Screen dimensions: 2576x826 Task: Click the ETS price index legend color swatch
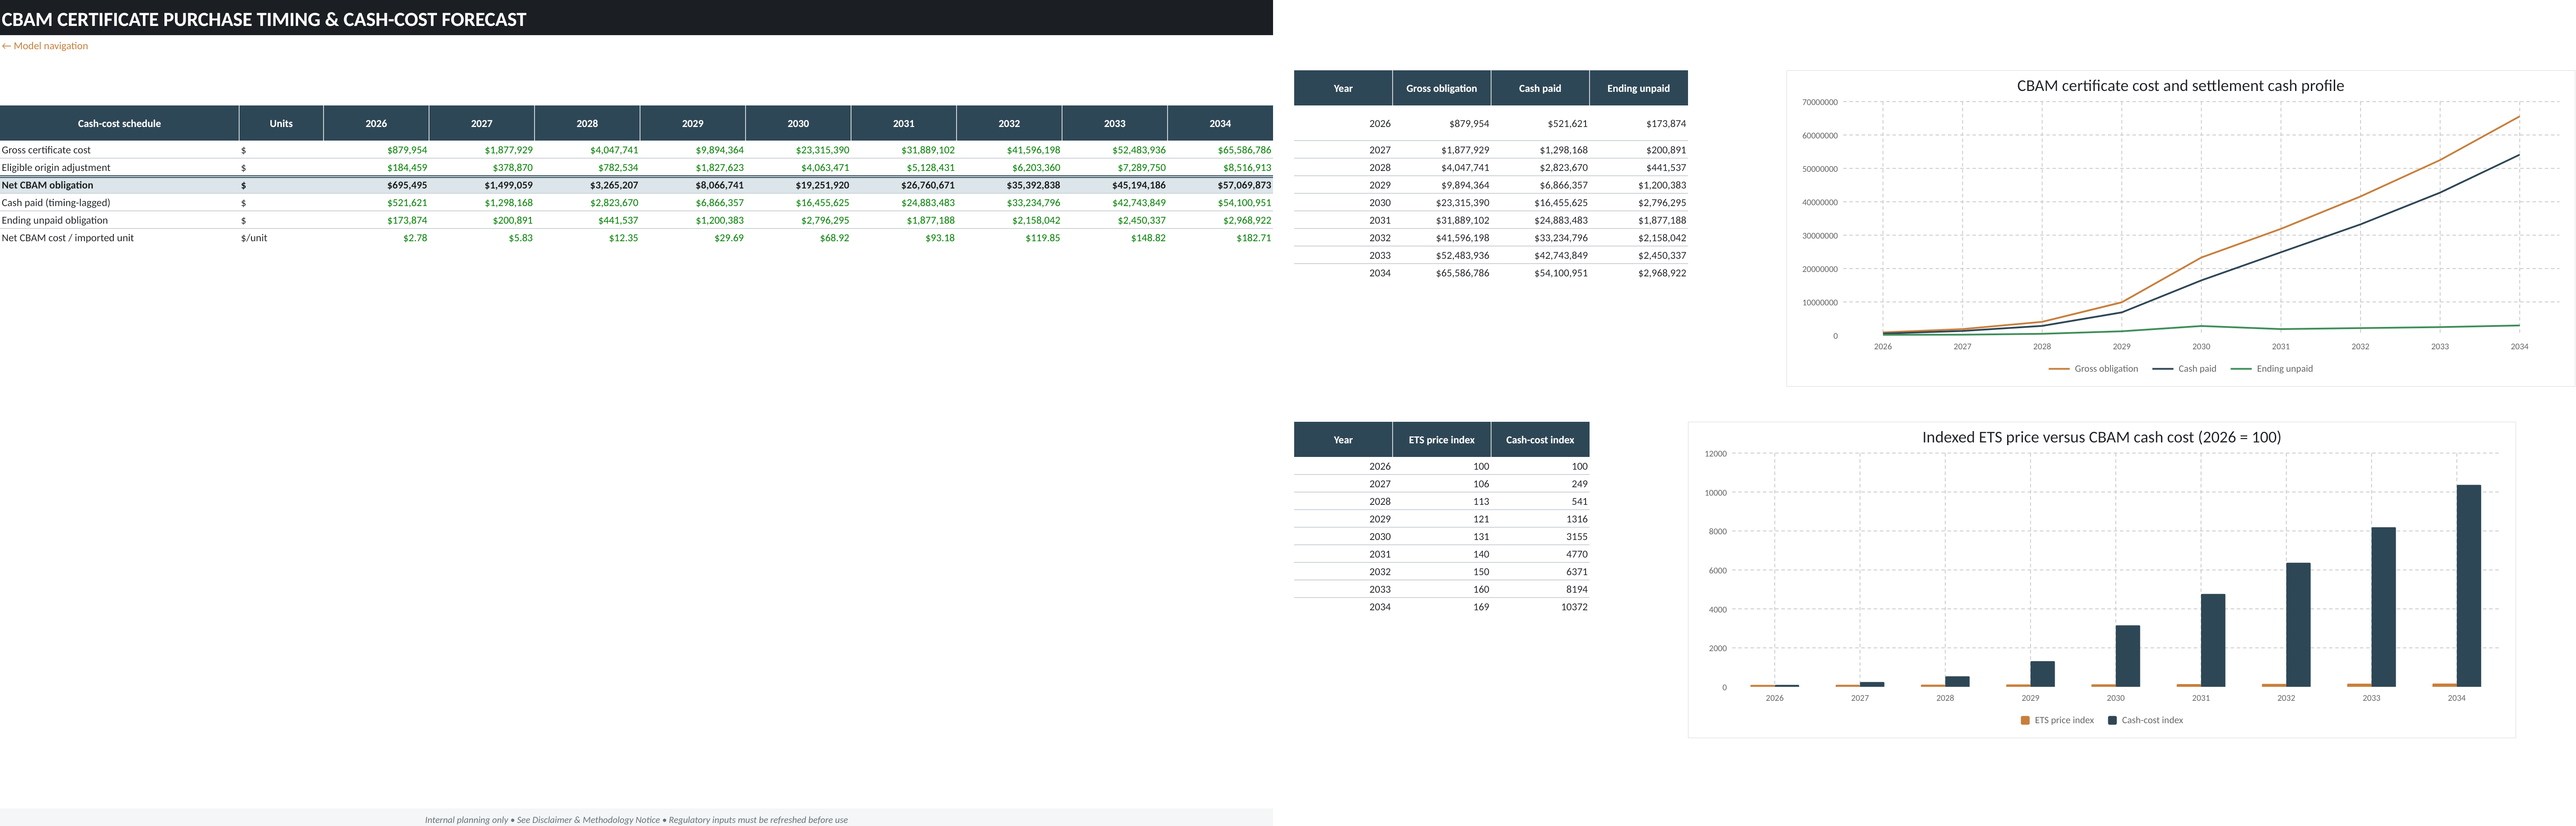[2025, 720]
